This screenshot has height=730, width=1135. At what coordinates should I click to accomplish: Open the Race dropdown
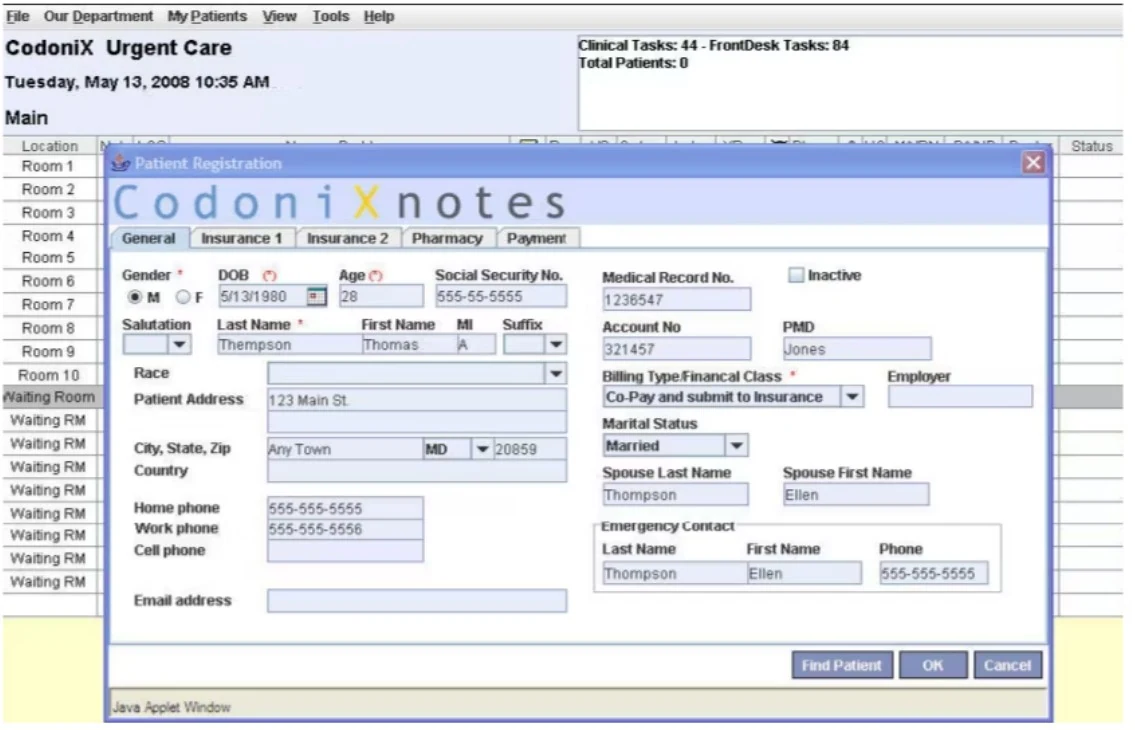pos(556,373)
